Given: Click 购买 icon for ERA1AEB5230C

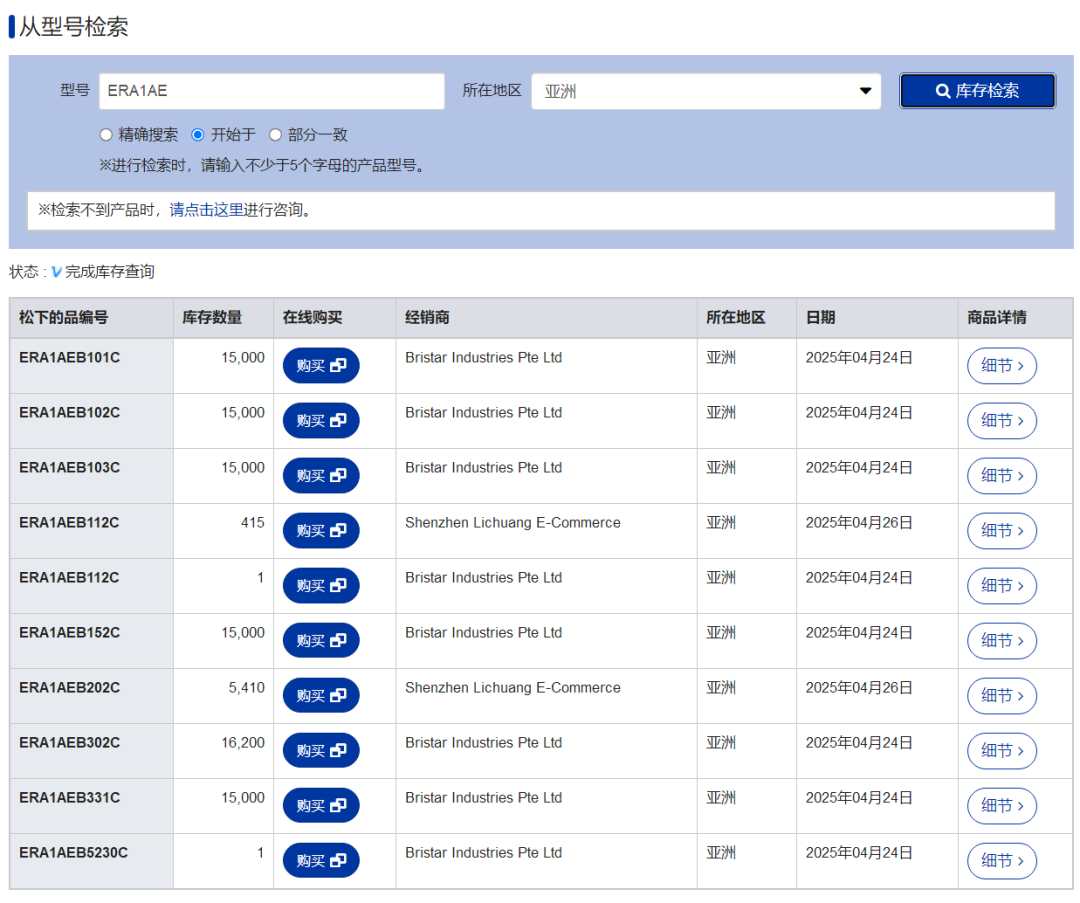Looking at the screenshot, I should (x=321, y=861).
